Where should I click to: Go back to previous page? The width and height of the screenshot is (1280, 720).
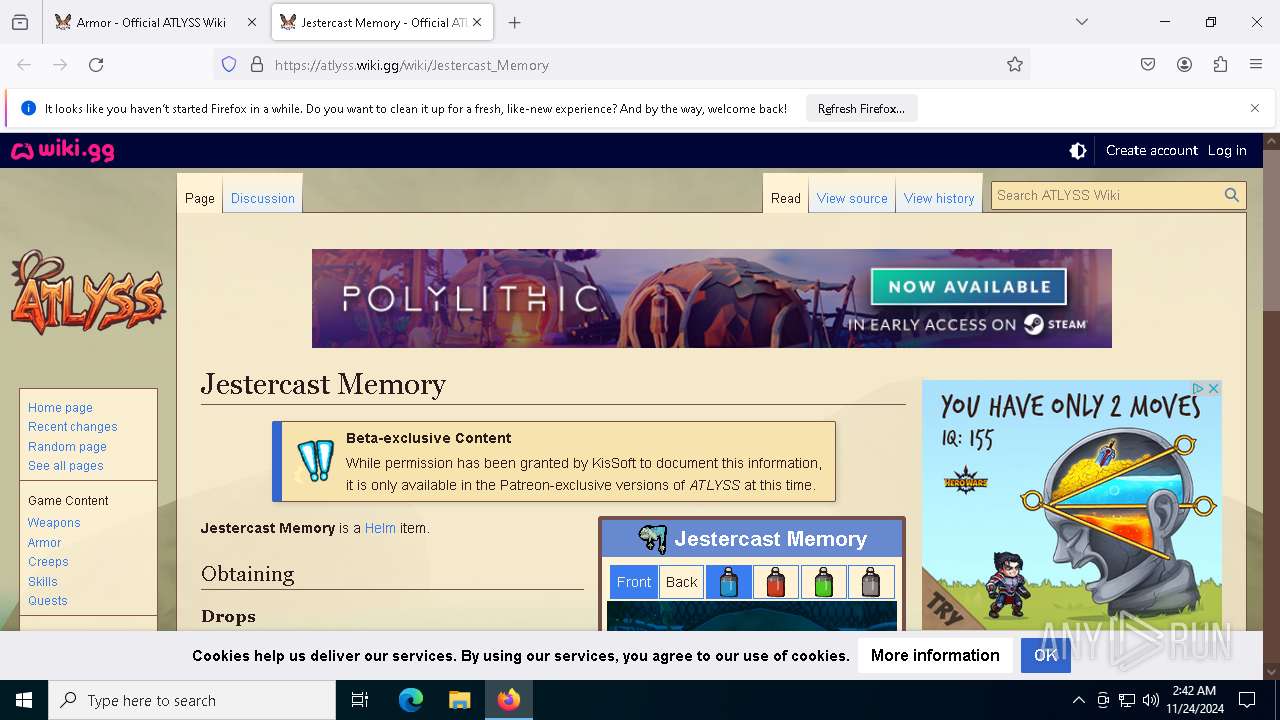[x=24, y=65]
